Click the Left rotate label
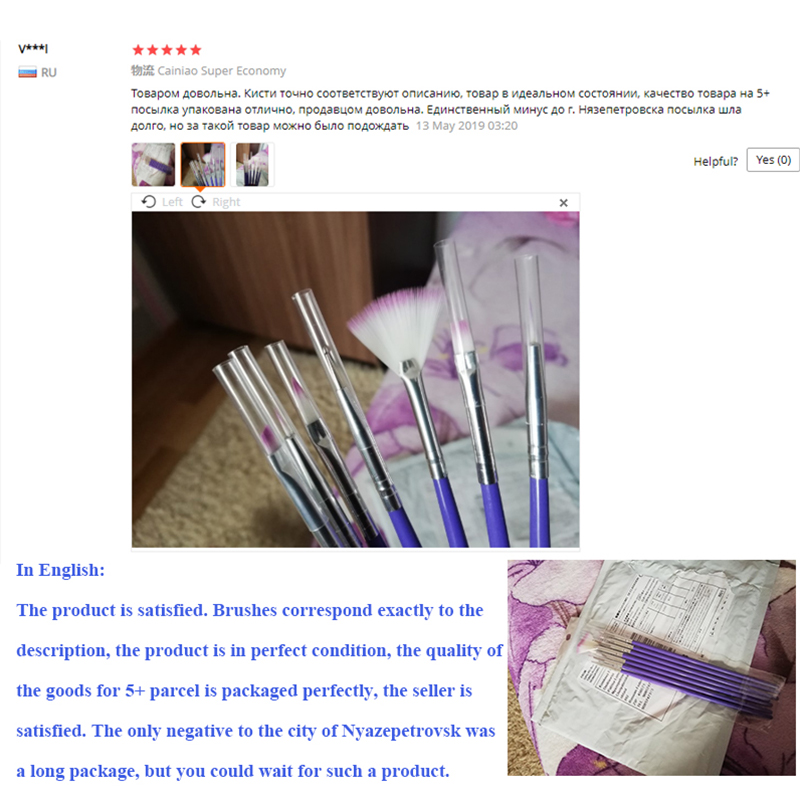Viewport: 800px width, 800px height. click(172, 202)
